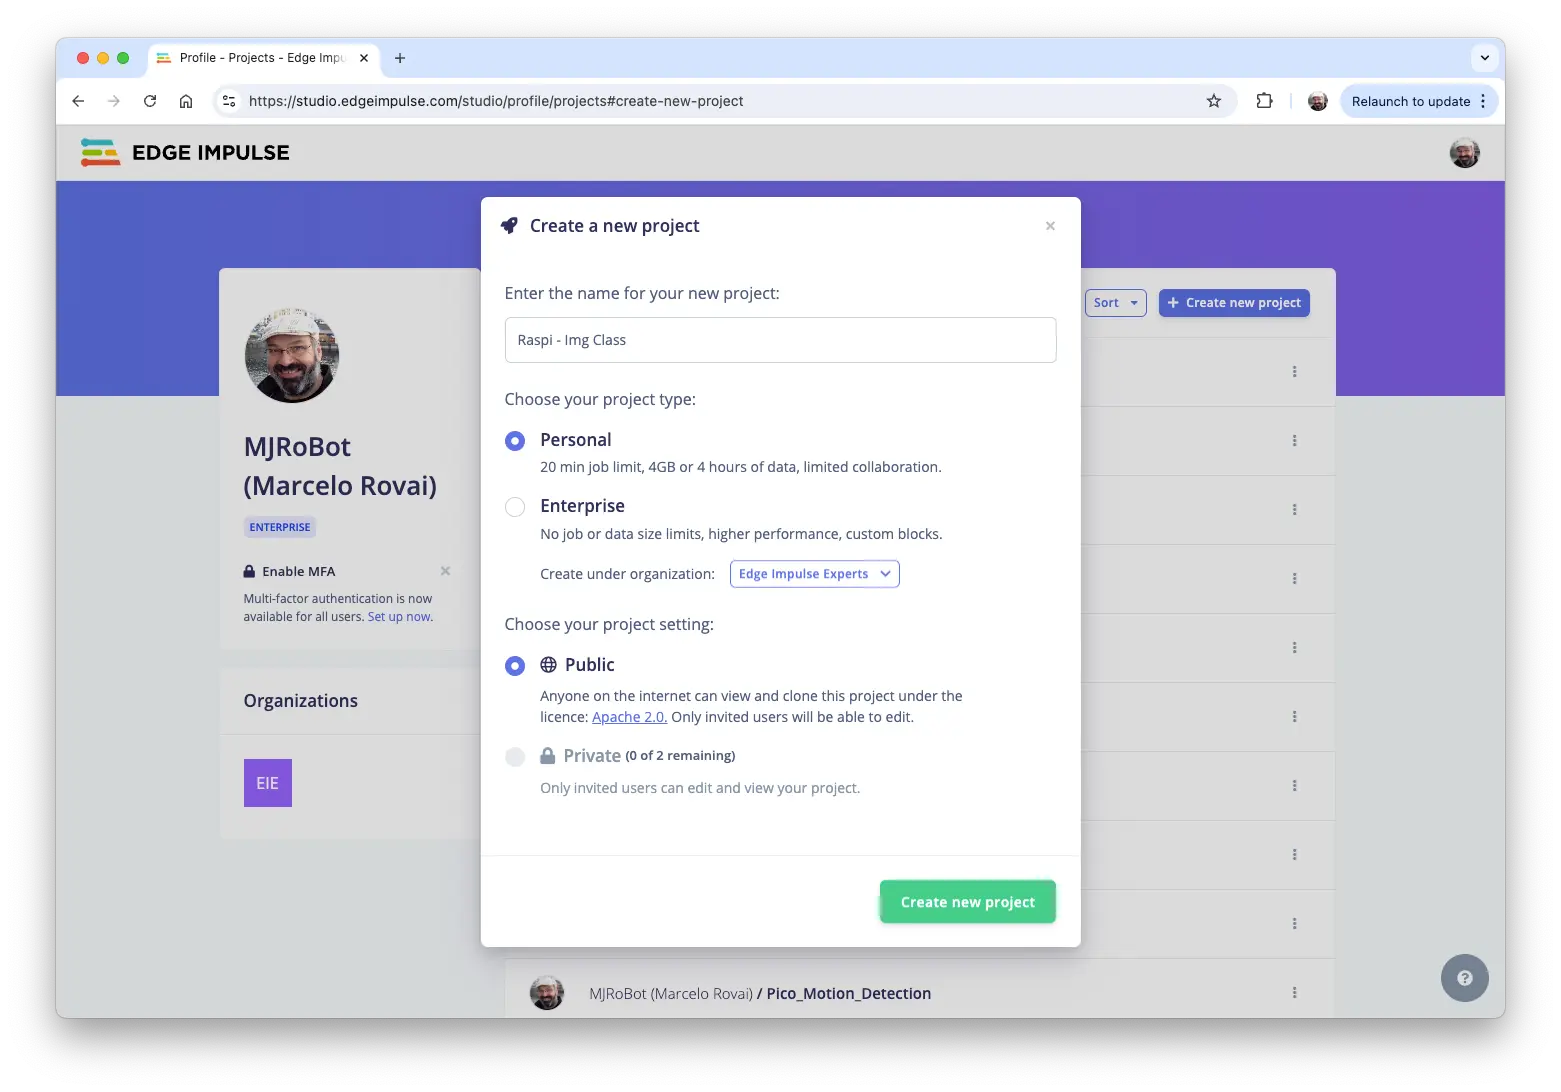Select the Personal project type
The image size is (1561, 1092).
coord(515,441)
